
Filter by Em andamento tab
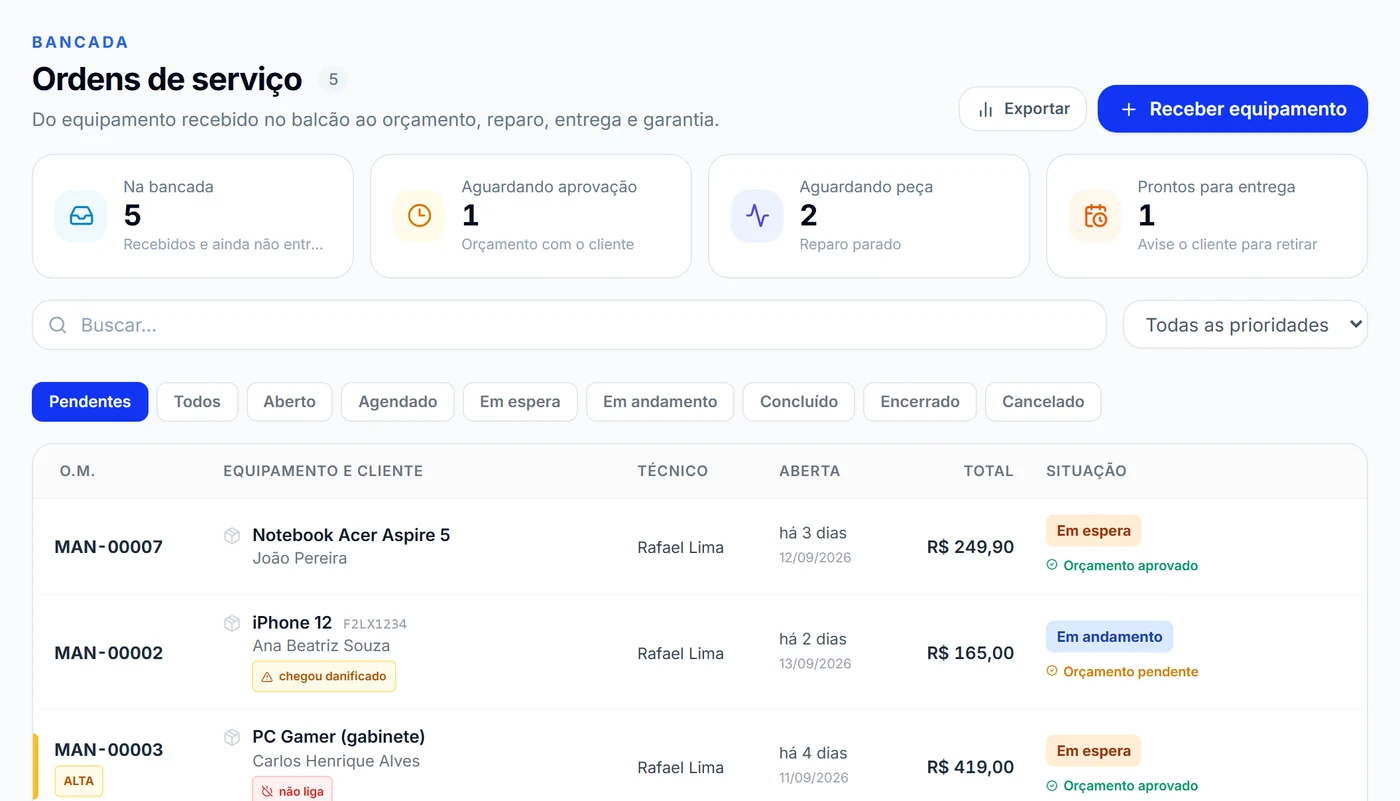[660, 402]
